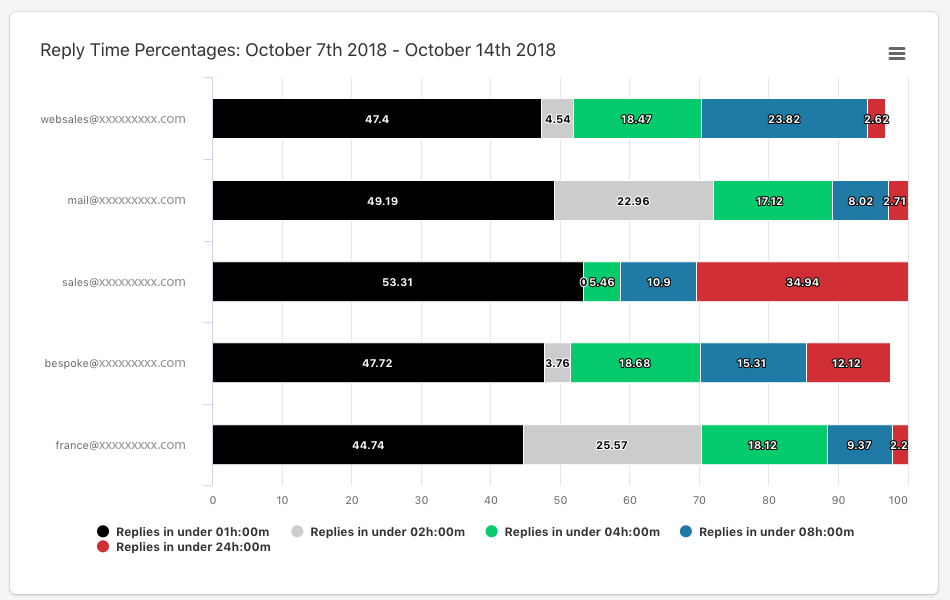Select the france blue bar segment 9.37
This screenshot has width=950, height=600.
(x=859, y=445)
